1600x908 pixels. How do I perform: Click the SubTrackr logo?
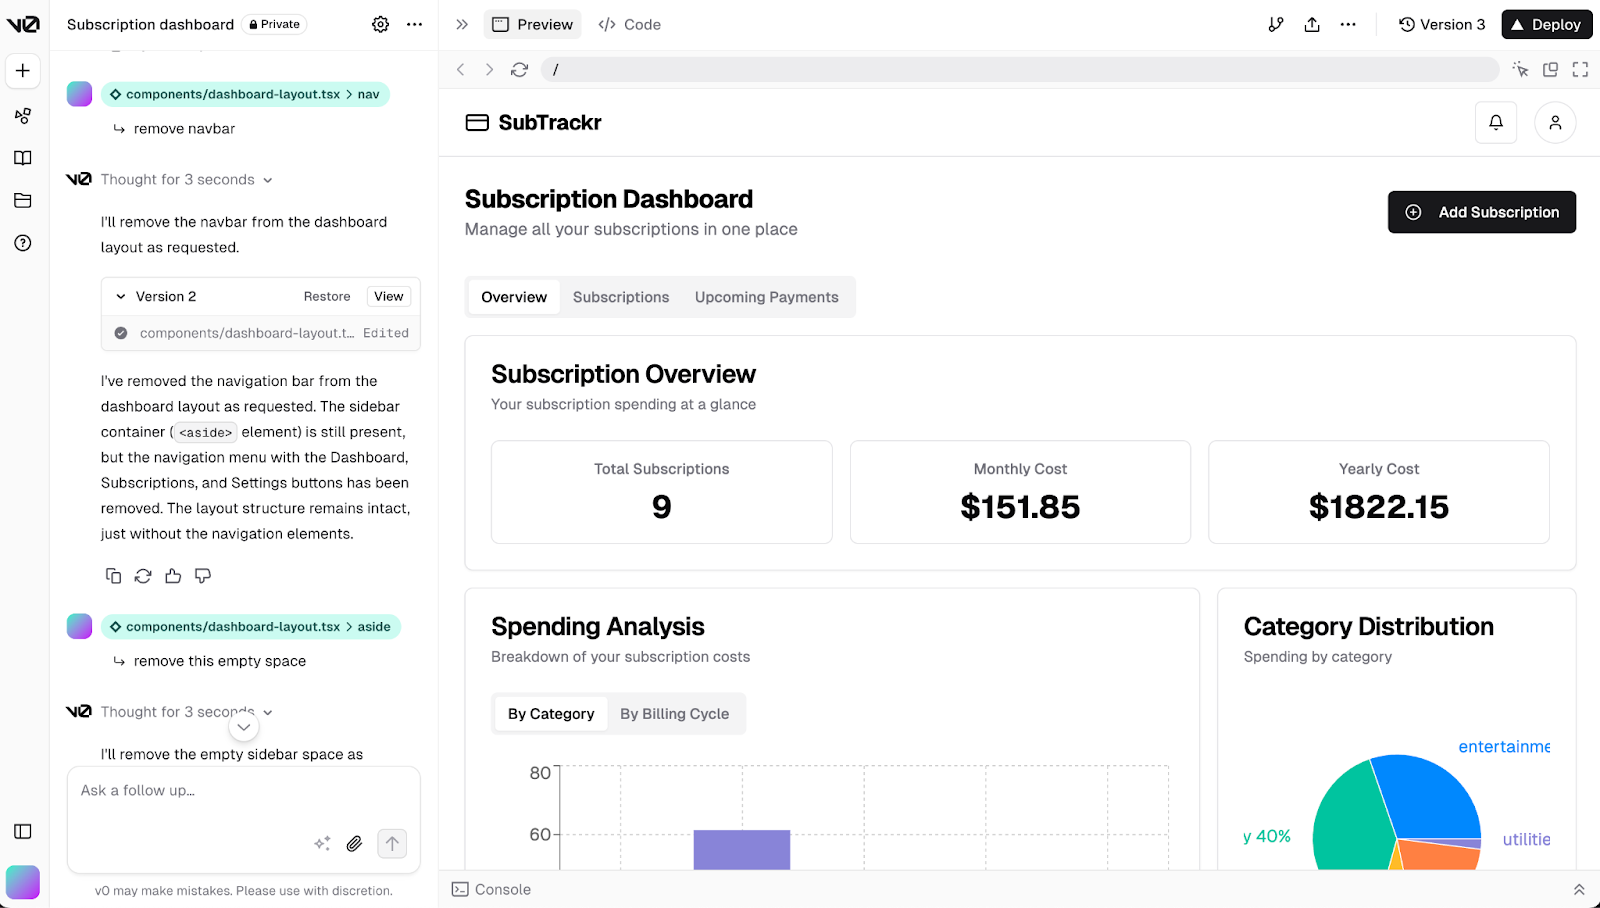point(534,122)
